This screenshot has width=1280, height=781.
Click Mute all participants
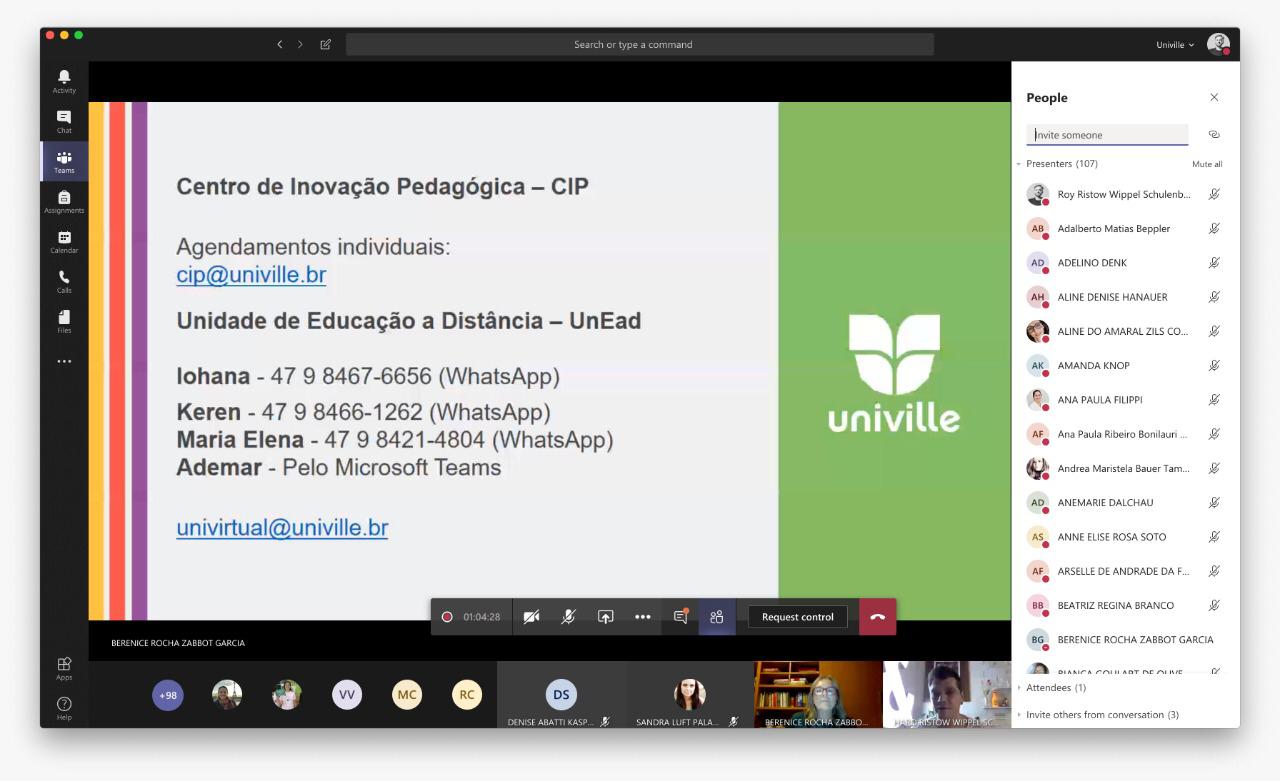1207,164
